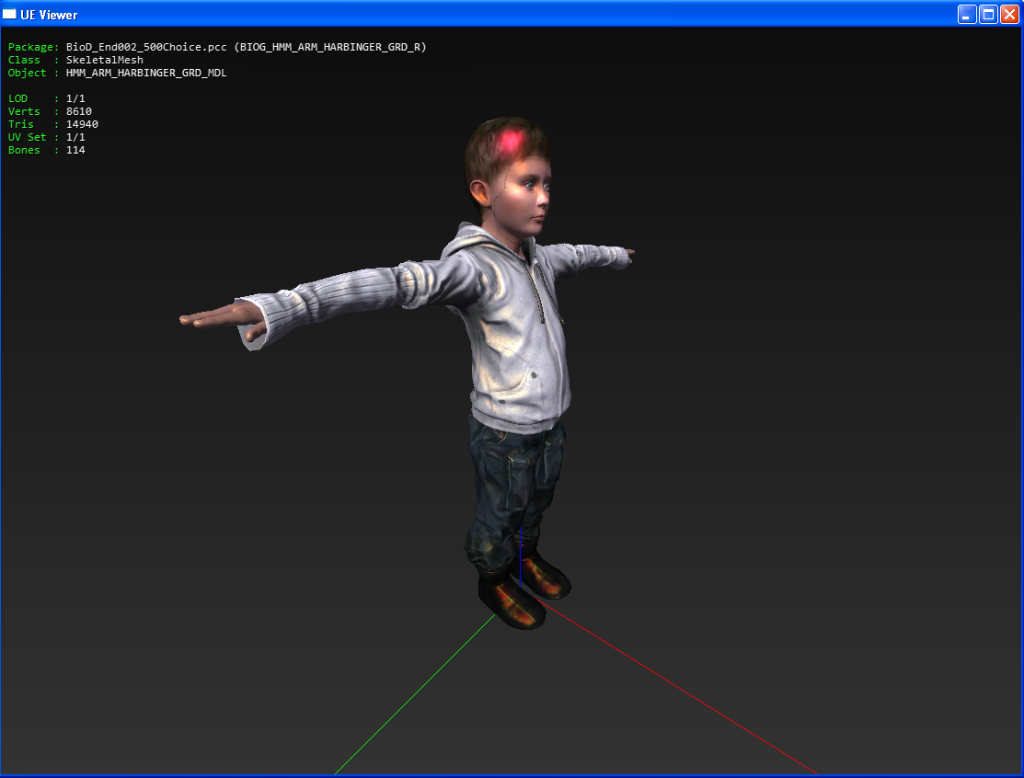Minimize the UE Viewer window
The width and height of the screenshot is (1024, 778).
coord(967,14)
